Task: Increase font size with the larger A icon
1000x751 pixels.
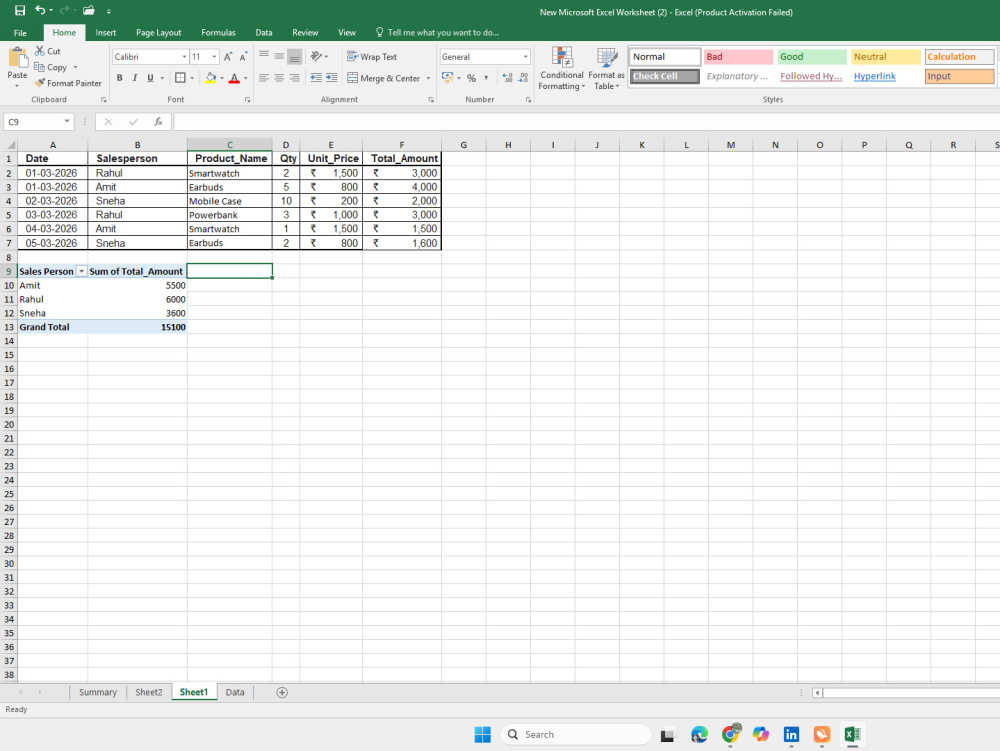Action: [x=228, y=57]
